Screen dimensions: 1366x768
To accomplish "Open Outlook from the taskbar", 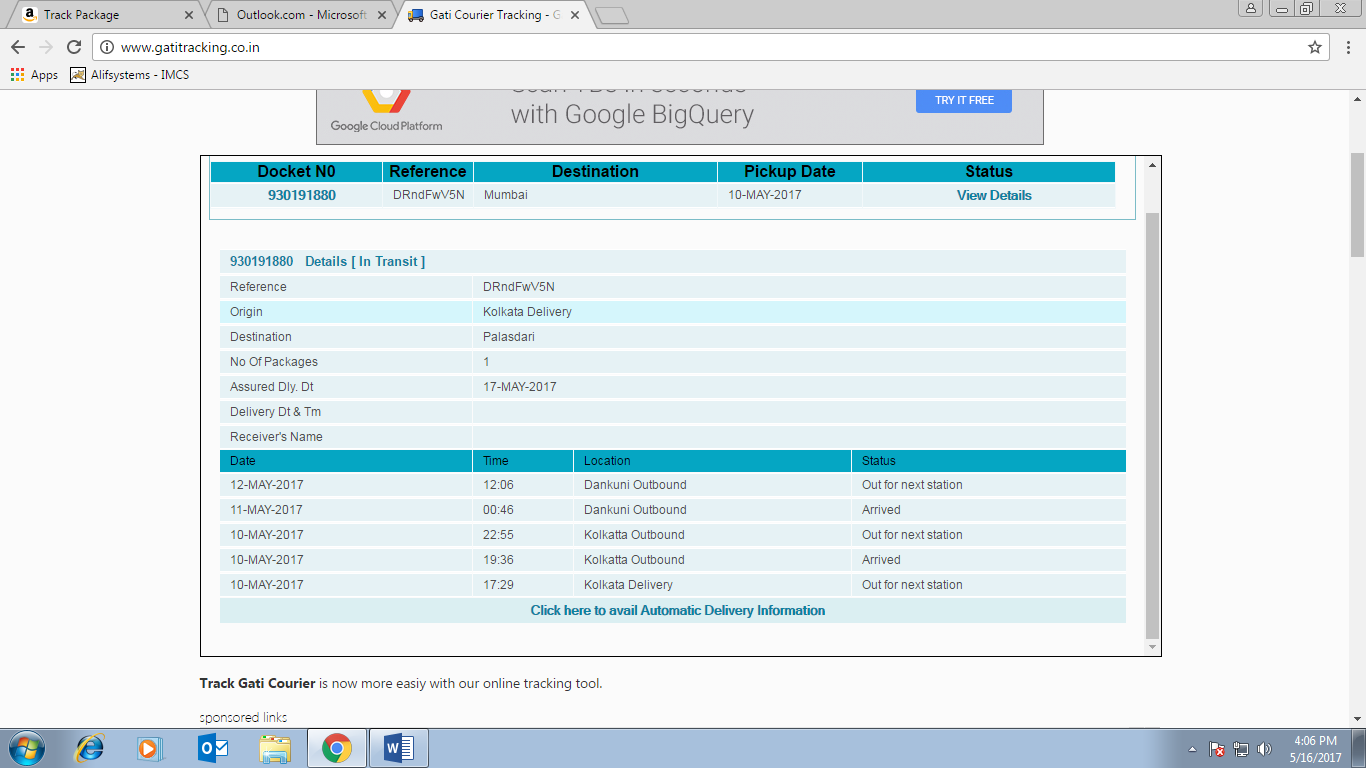I will (x=213, y=748).
